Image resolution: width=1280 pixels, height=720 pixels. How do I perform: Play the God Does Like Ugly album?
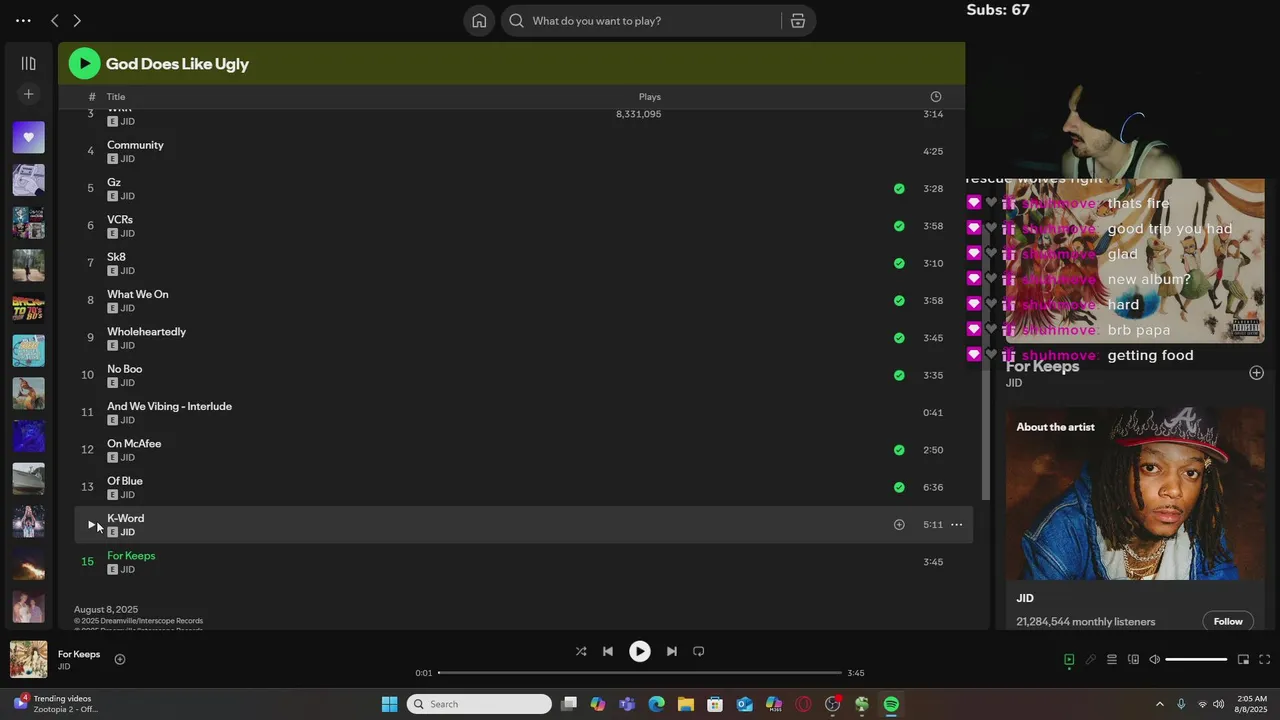pyautogui.click(x=84, y=64)
